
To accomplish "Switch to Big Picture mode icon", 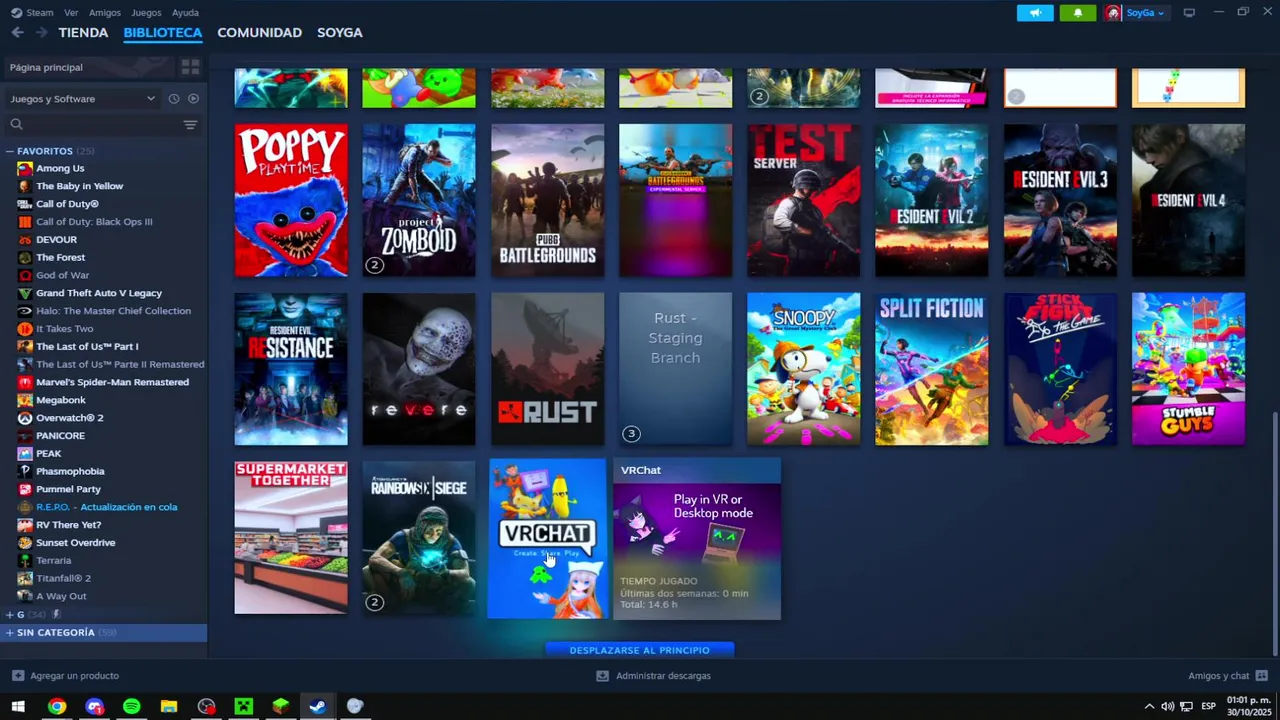I will click(x=1189, y=13).
